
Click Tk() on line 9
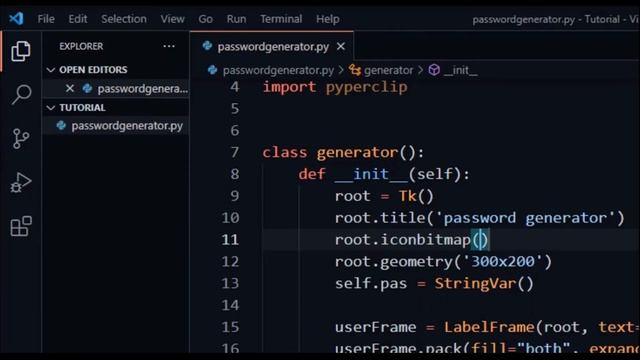416,196
